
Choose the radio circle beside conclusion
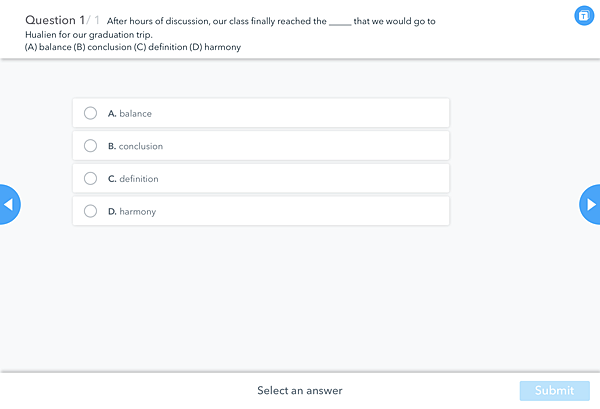pos(90,146)
